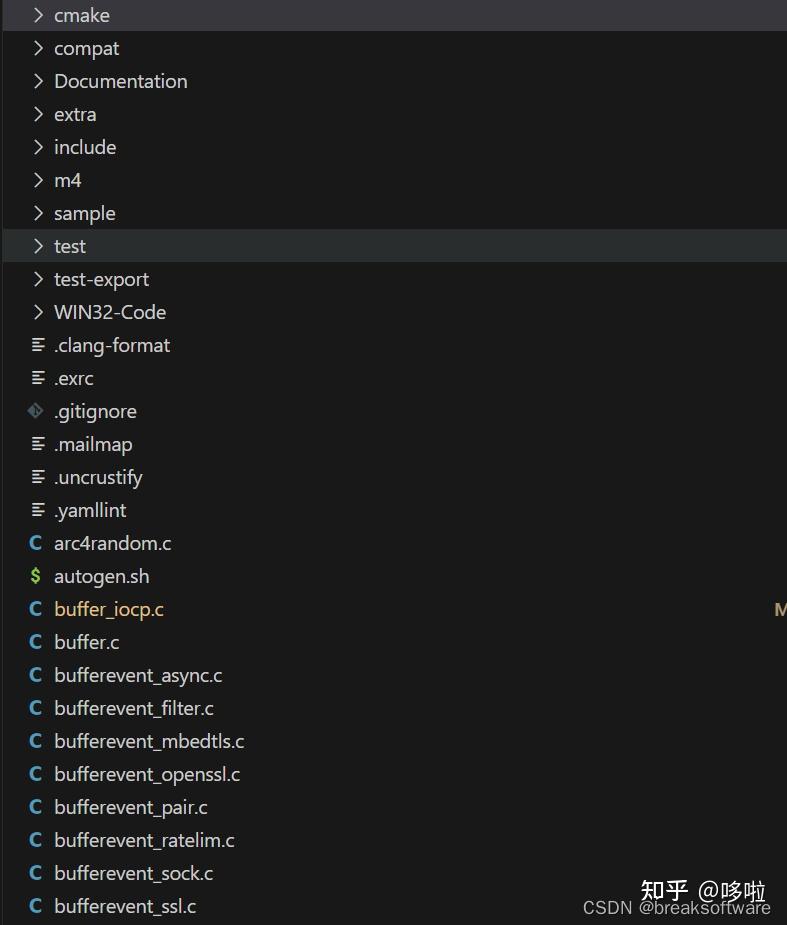The height and width of the screenshot is (925, 787).
Task: Click the C icon beside bufferevent_async.c
Action: pyautogui.click(x=35, y=675)
